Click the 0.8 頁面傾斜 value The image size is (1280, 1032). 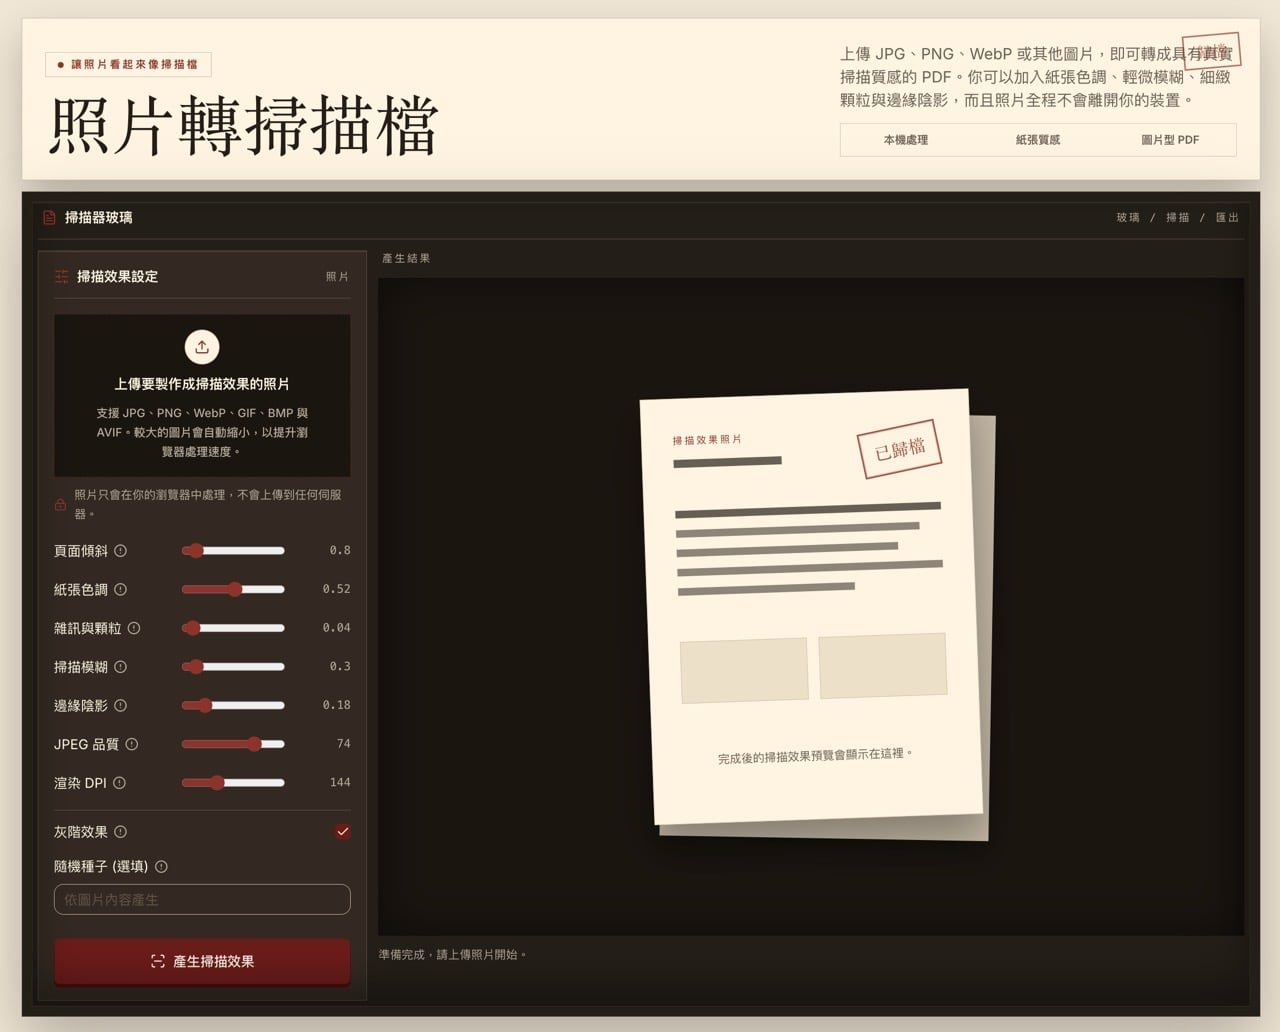pos(340,551)
